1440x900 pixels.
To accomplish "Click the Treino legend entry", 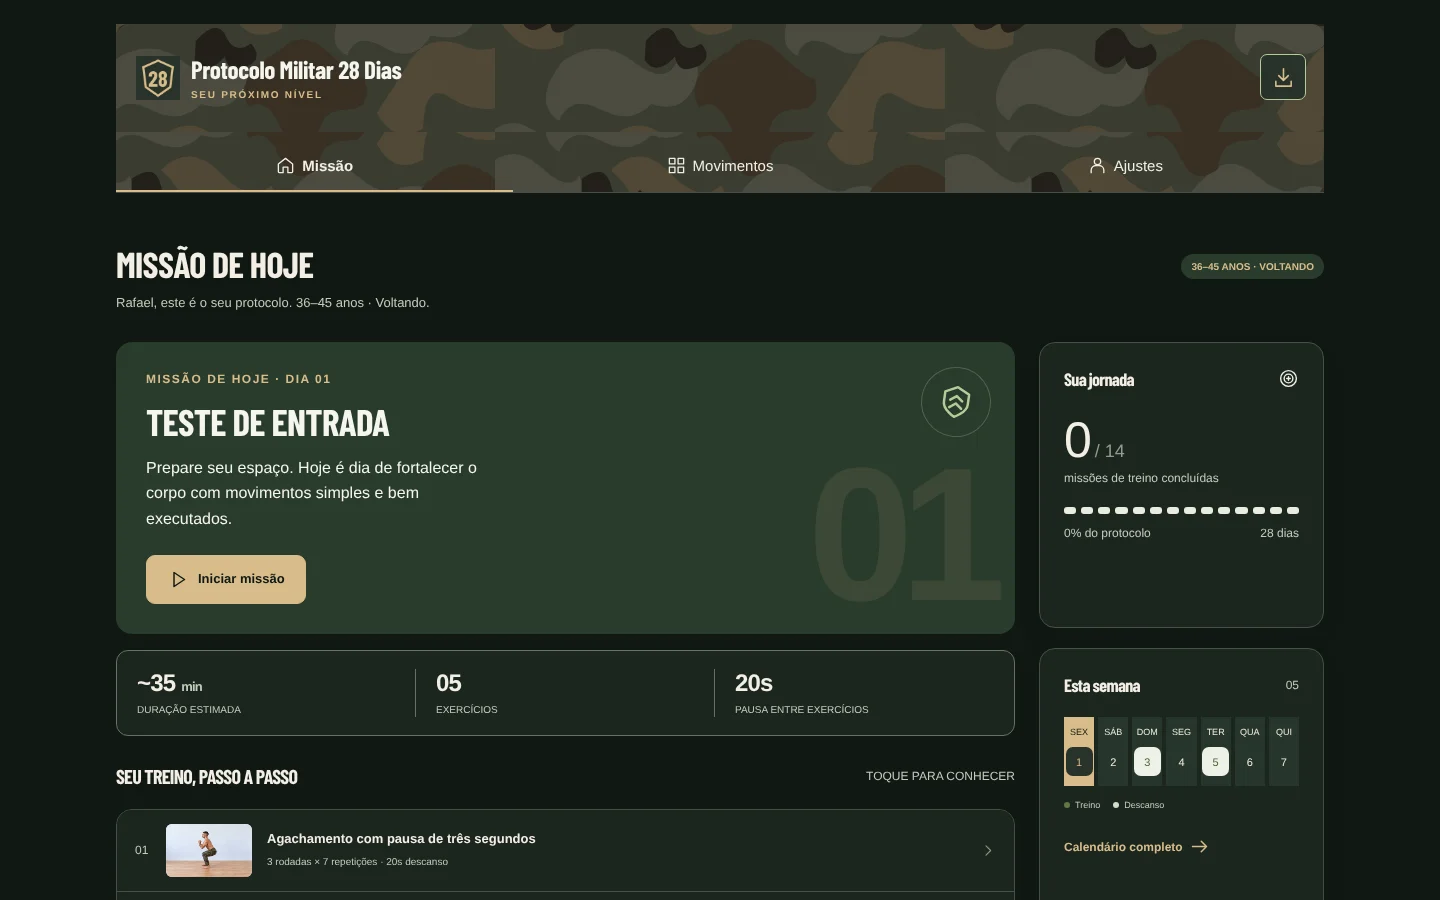I will click(1082, 805).
